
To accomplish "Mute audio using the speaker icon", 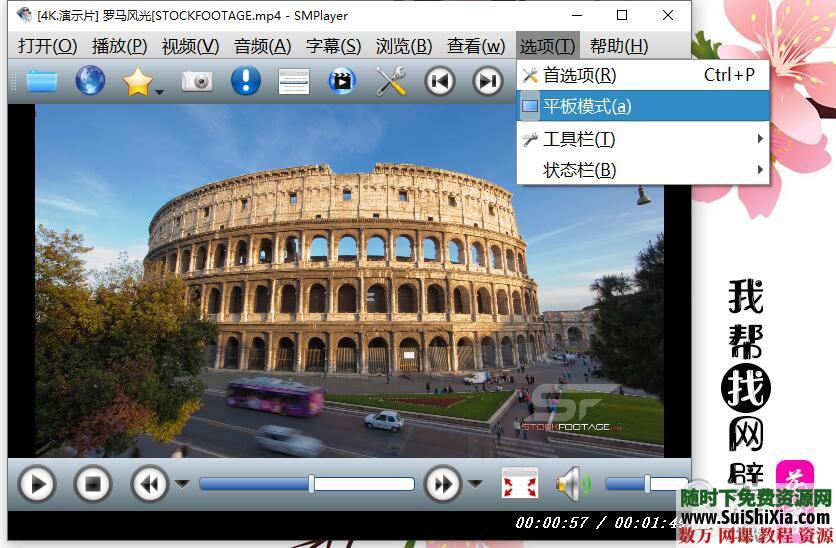I will pyautogui.click(x=571, y=485).
